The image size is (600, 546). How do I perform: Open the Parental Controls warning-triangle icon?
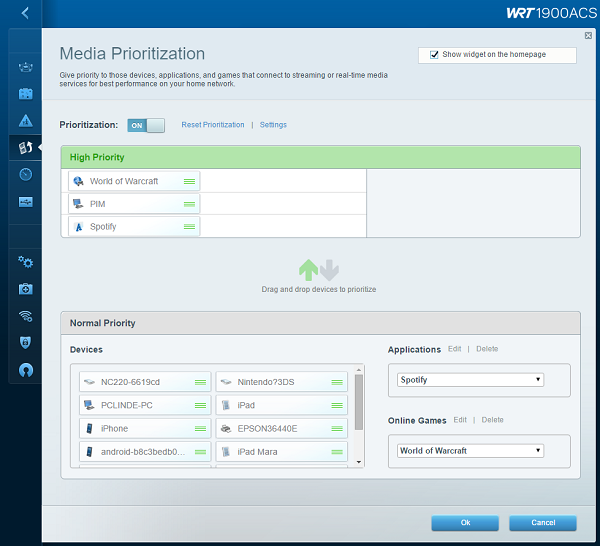[26, 121]
